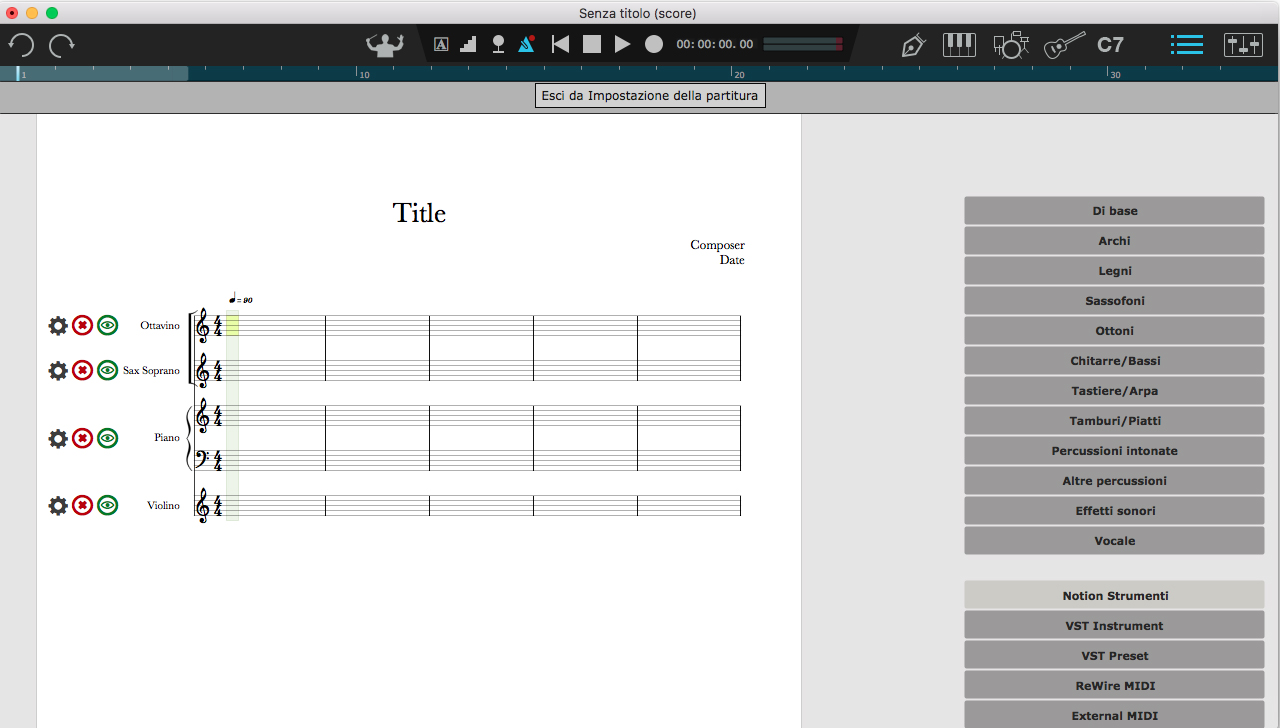This screenshot has width=1280, height=728.
Task: Click Esci da Impostazione della partitura
Action: [650, 96]
